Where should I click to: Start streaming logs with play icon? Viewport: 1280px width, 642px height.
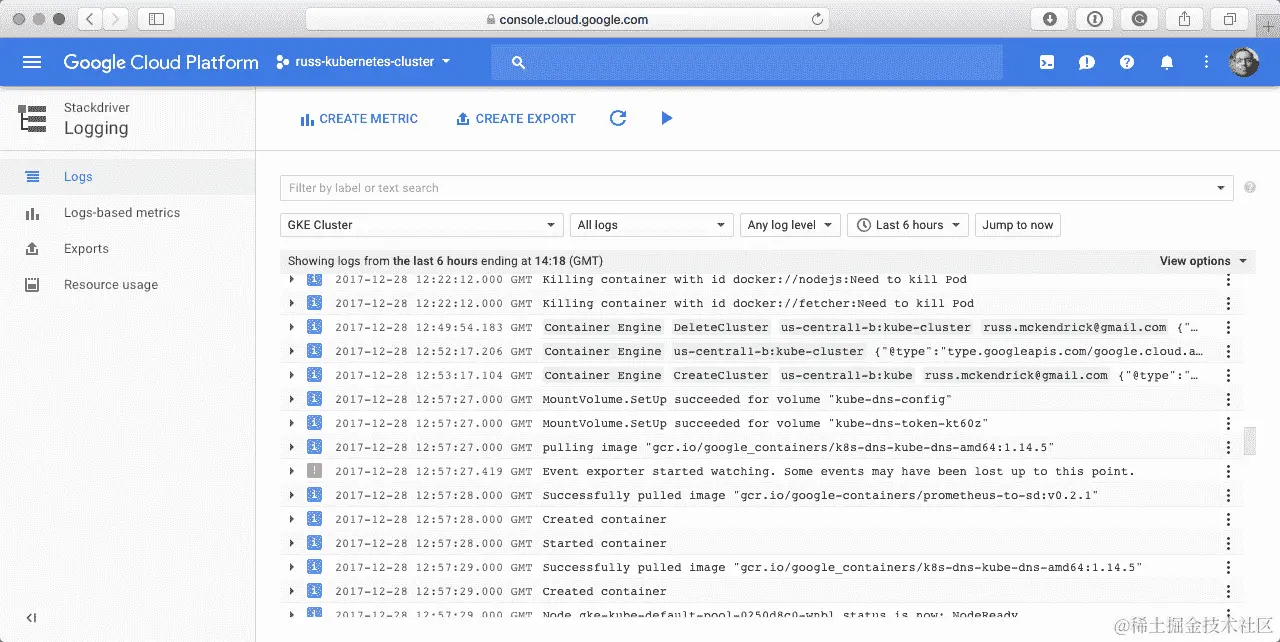pyautogui.click(x=667, y=118)
